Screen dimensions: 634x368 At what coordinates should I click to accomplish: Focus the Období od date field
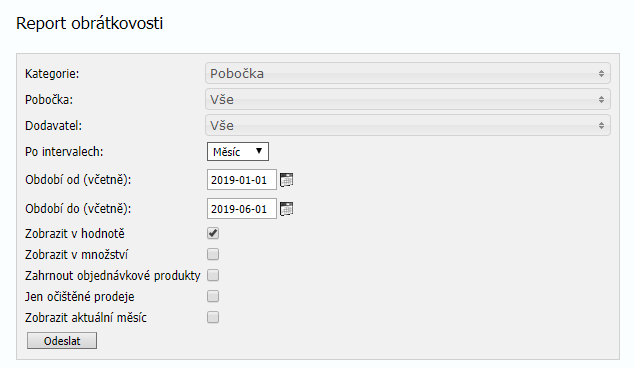242,180
